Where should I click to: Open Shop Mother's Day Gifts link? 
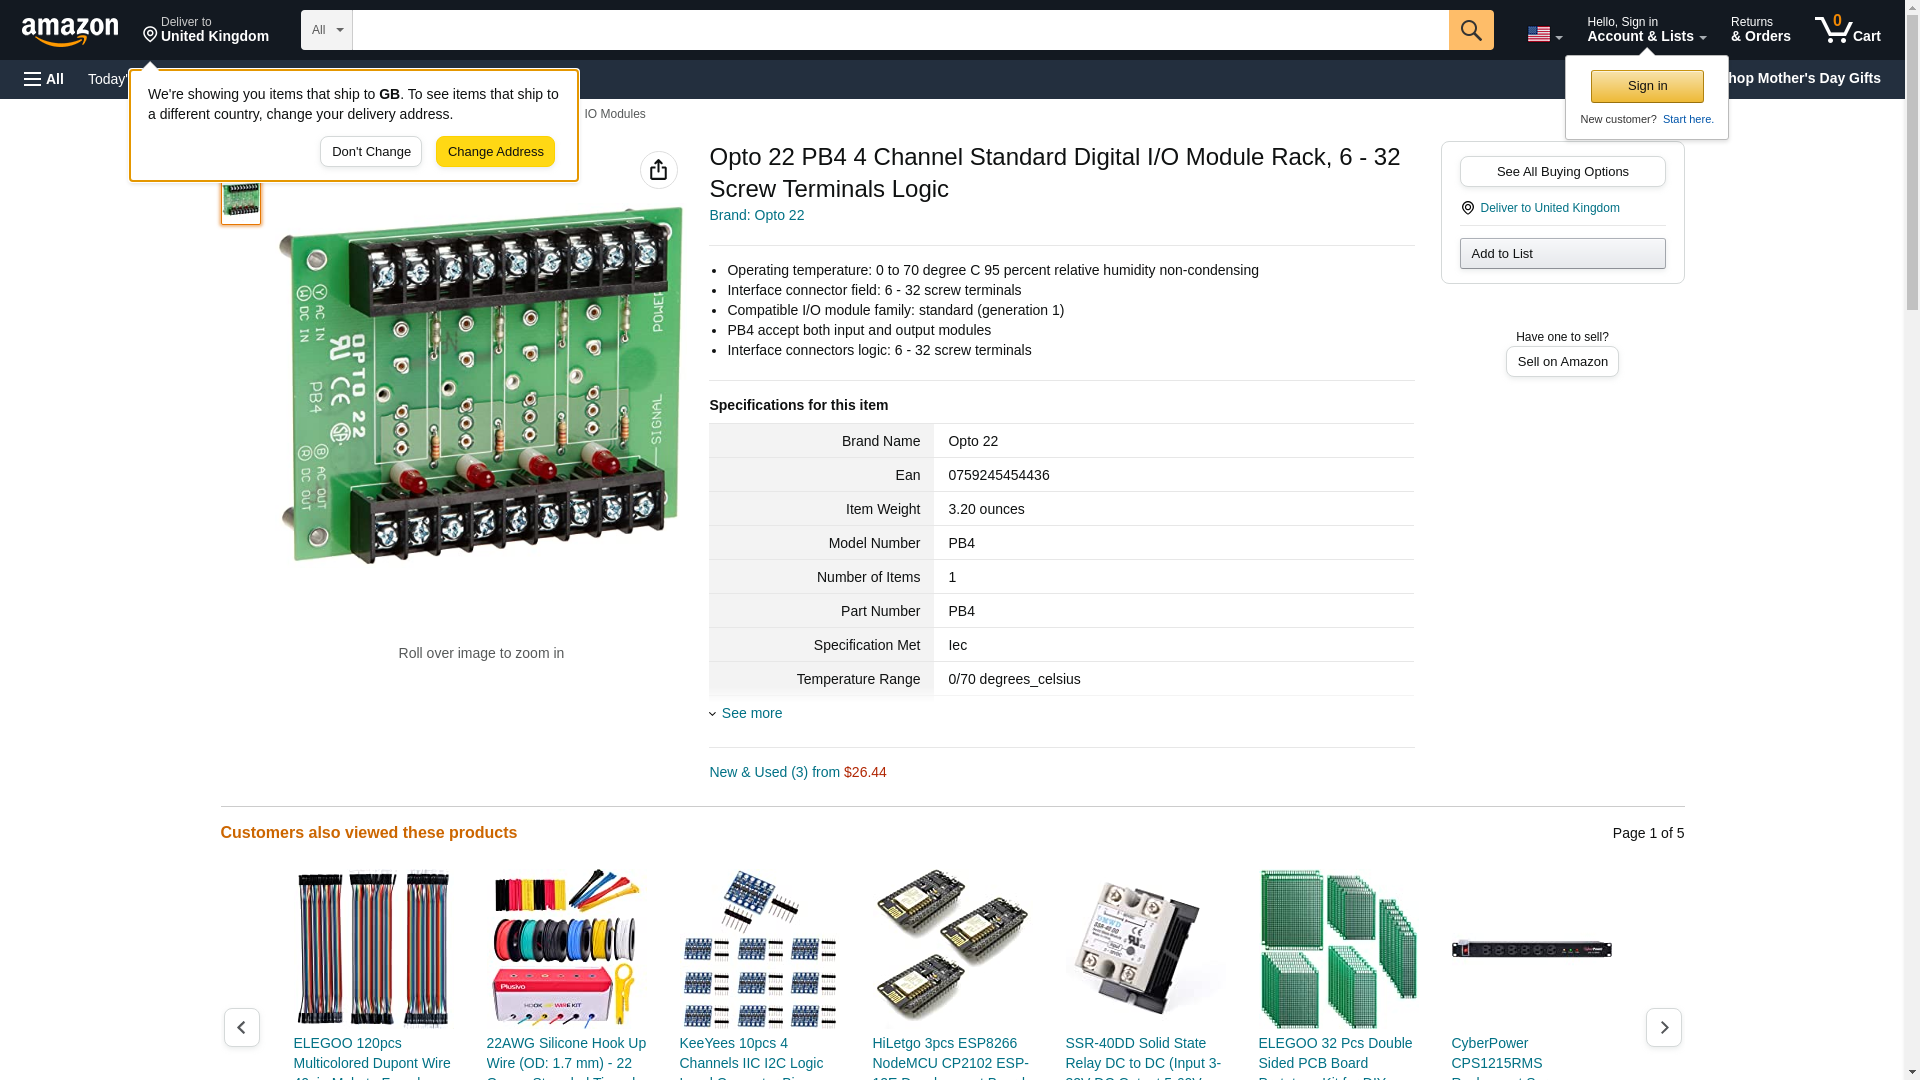pos(1810,78)
